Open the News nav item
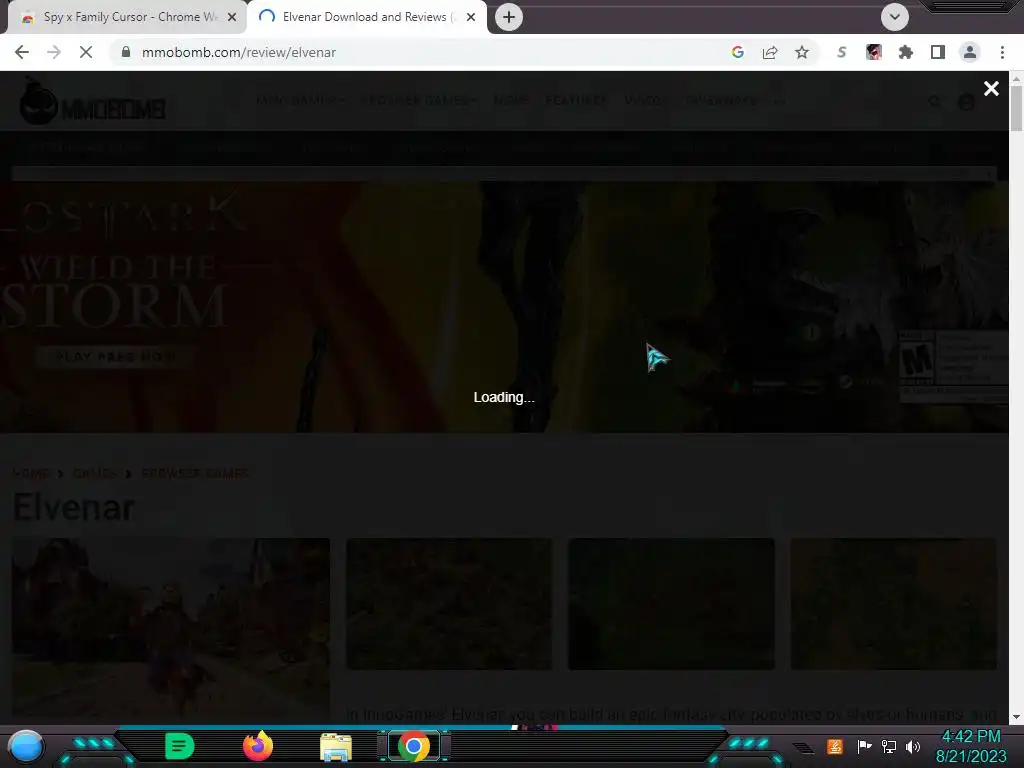The width and height of the screenshot is (1024, 768). tap(511, 101)
